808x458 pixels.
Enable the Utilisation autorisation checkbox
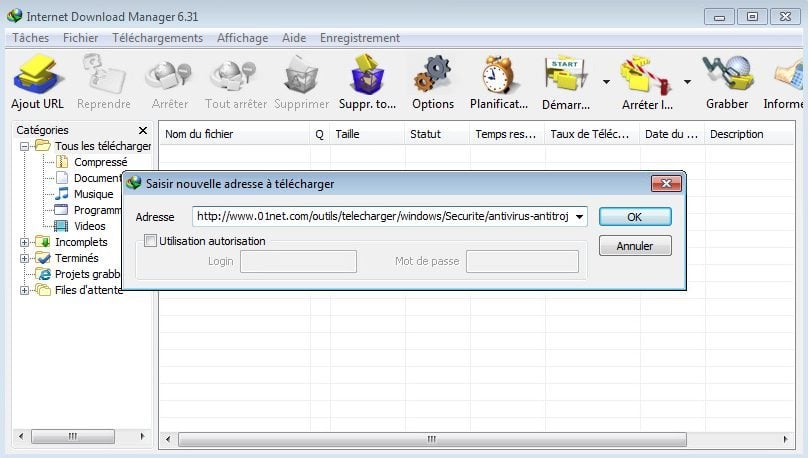(150, 241)
